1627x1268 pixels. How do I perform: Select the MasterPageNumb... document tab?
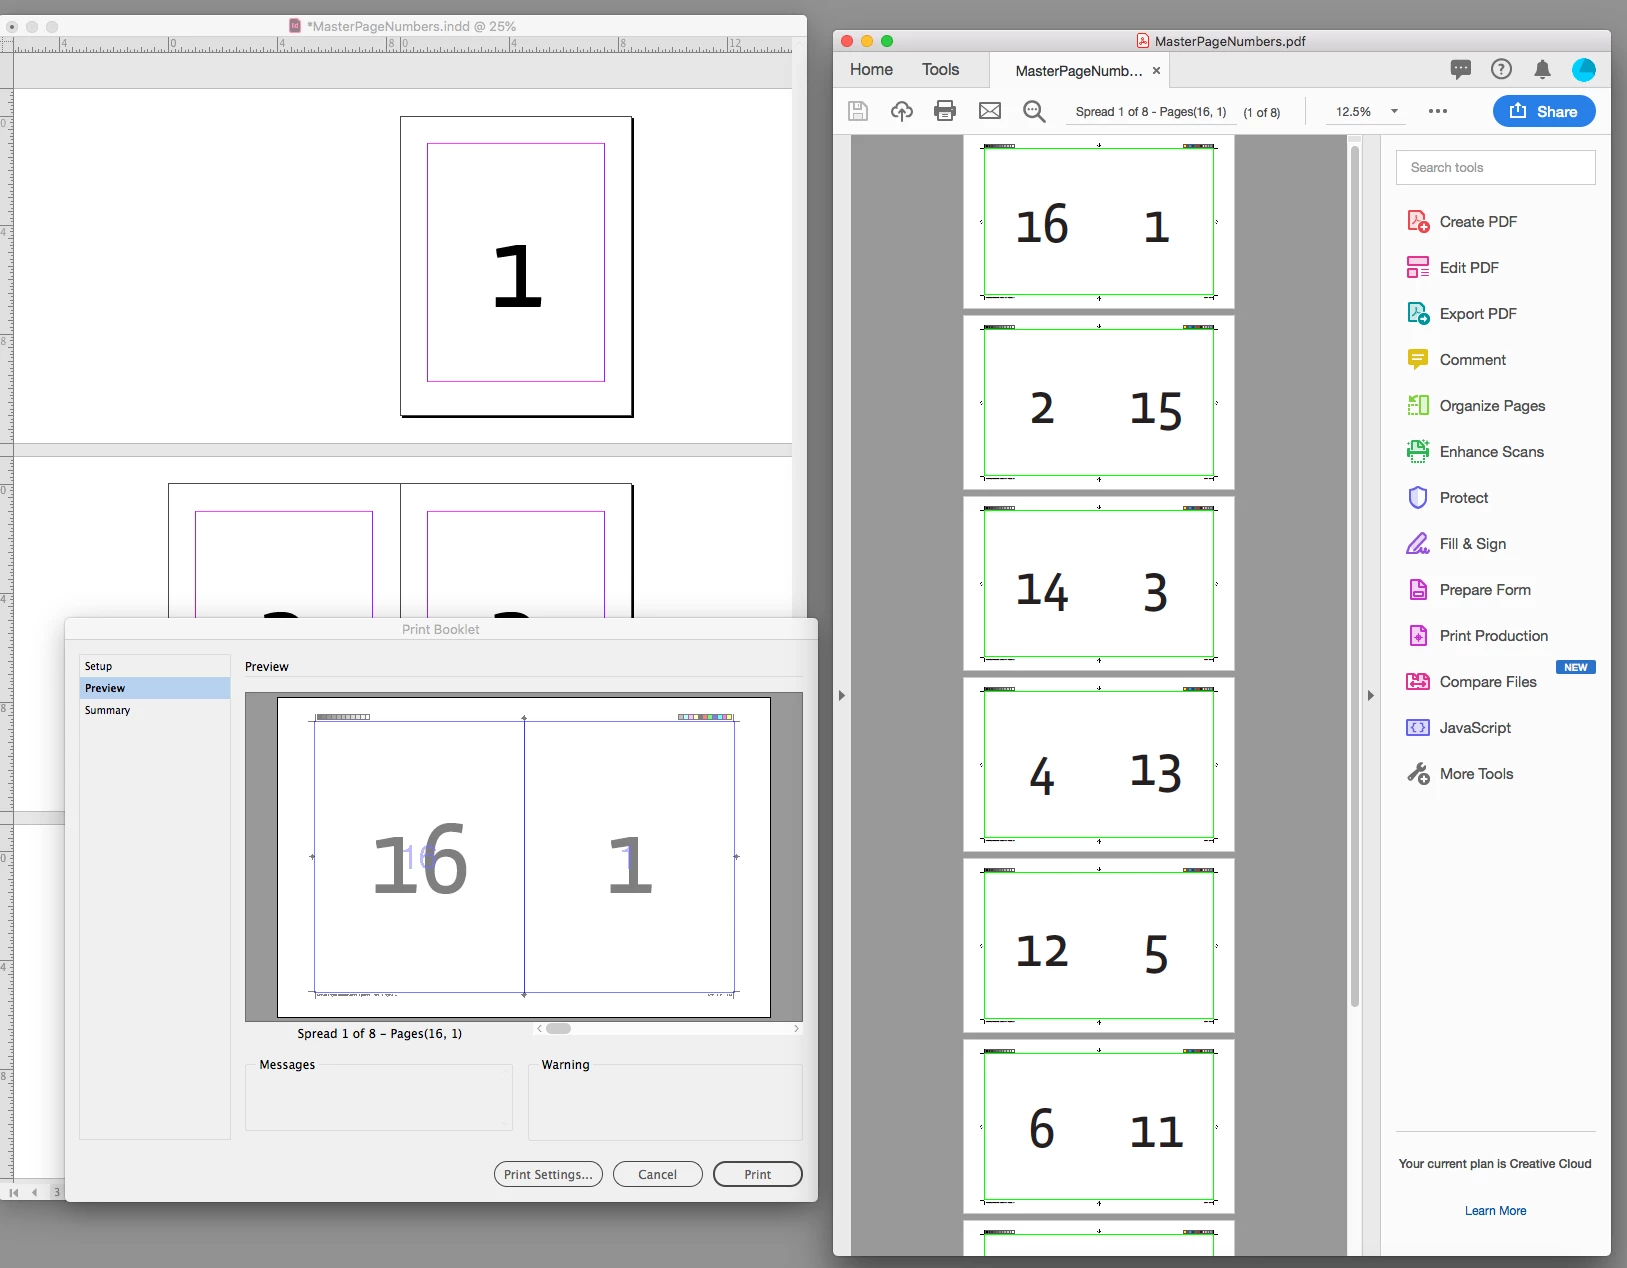point(1078,71)
